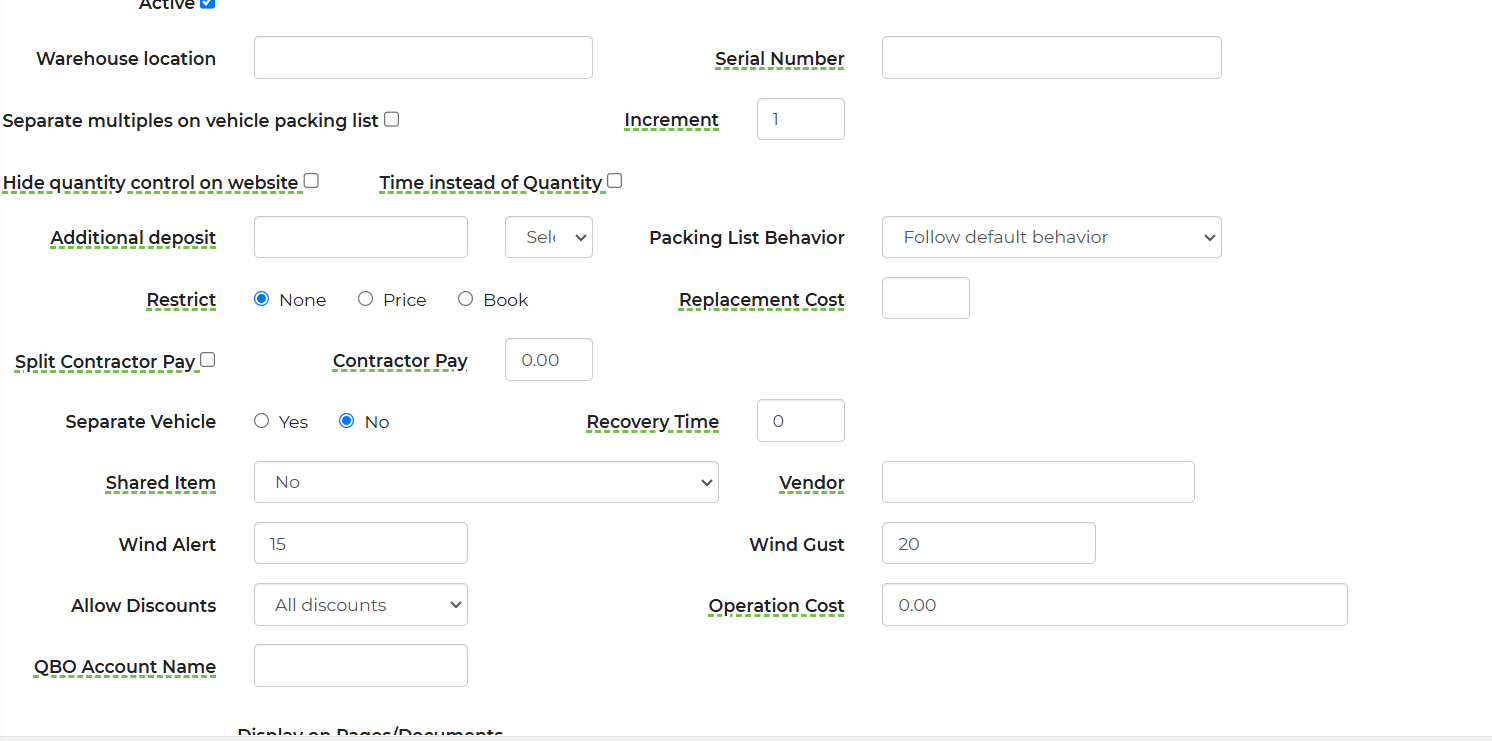Choose the Book restrict radio option
1492x741 pixels.
[x=465, y=299]
